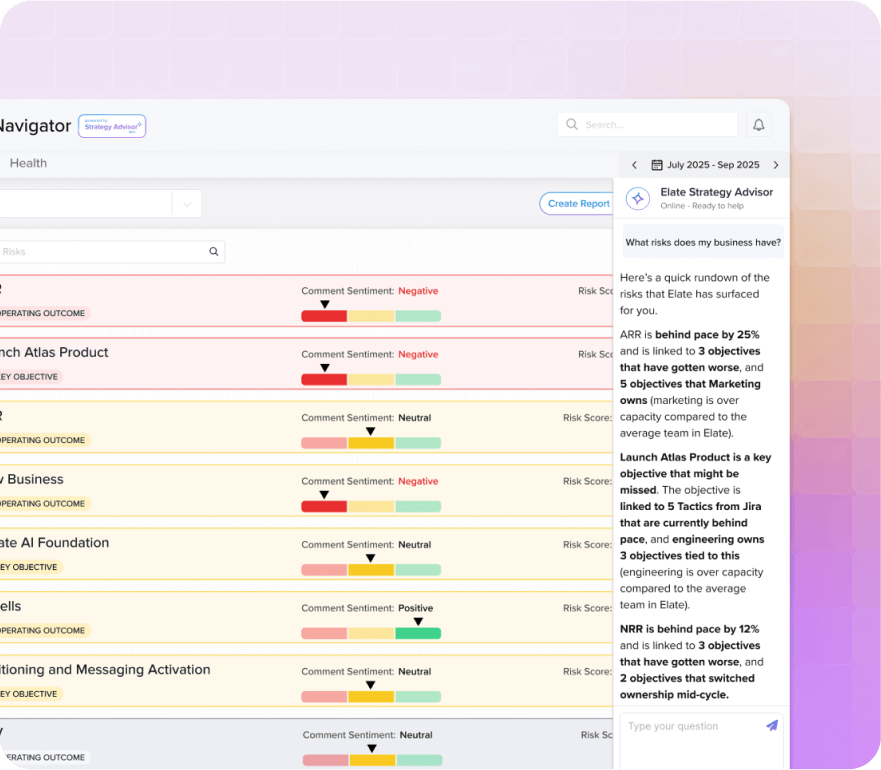Go to next date range
This screenshot has height=770, width=881.
tap(776, 165)
